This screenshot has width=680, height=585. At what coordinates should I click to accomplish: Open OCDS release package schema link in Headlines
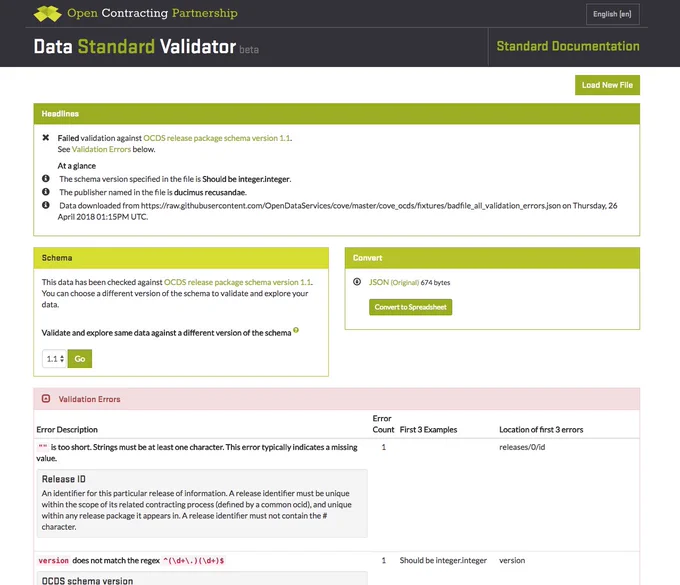(x=217, y=138)
